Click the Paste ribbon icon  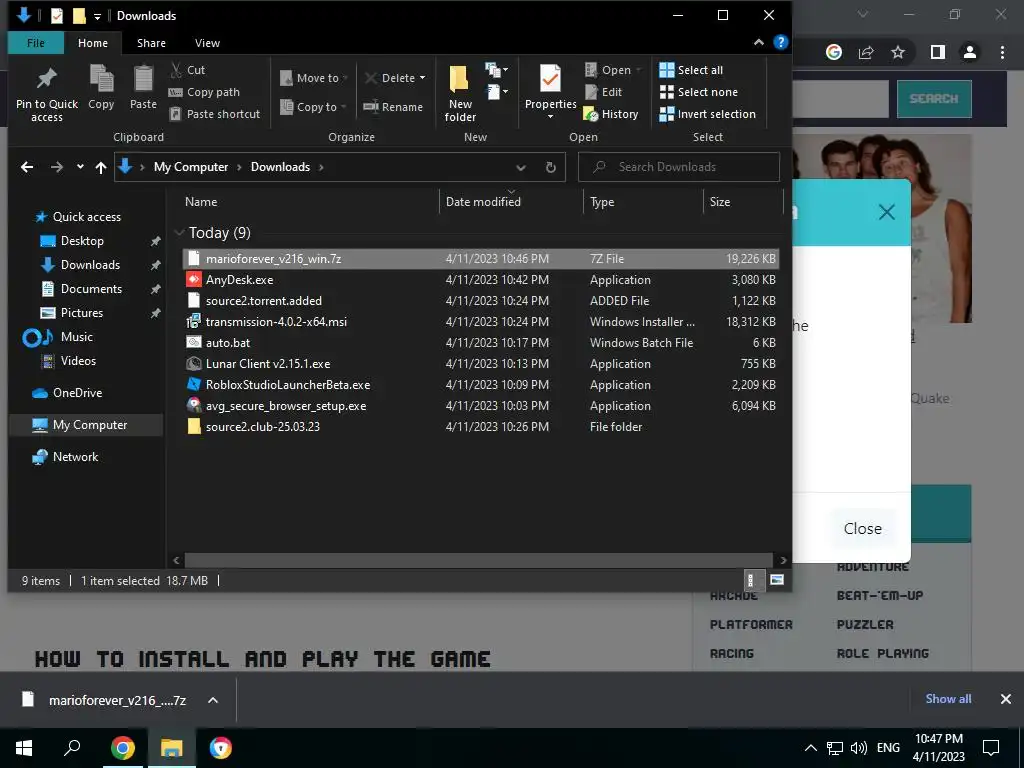(x=143, y=80)
